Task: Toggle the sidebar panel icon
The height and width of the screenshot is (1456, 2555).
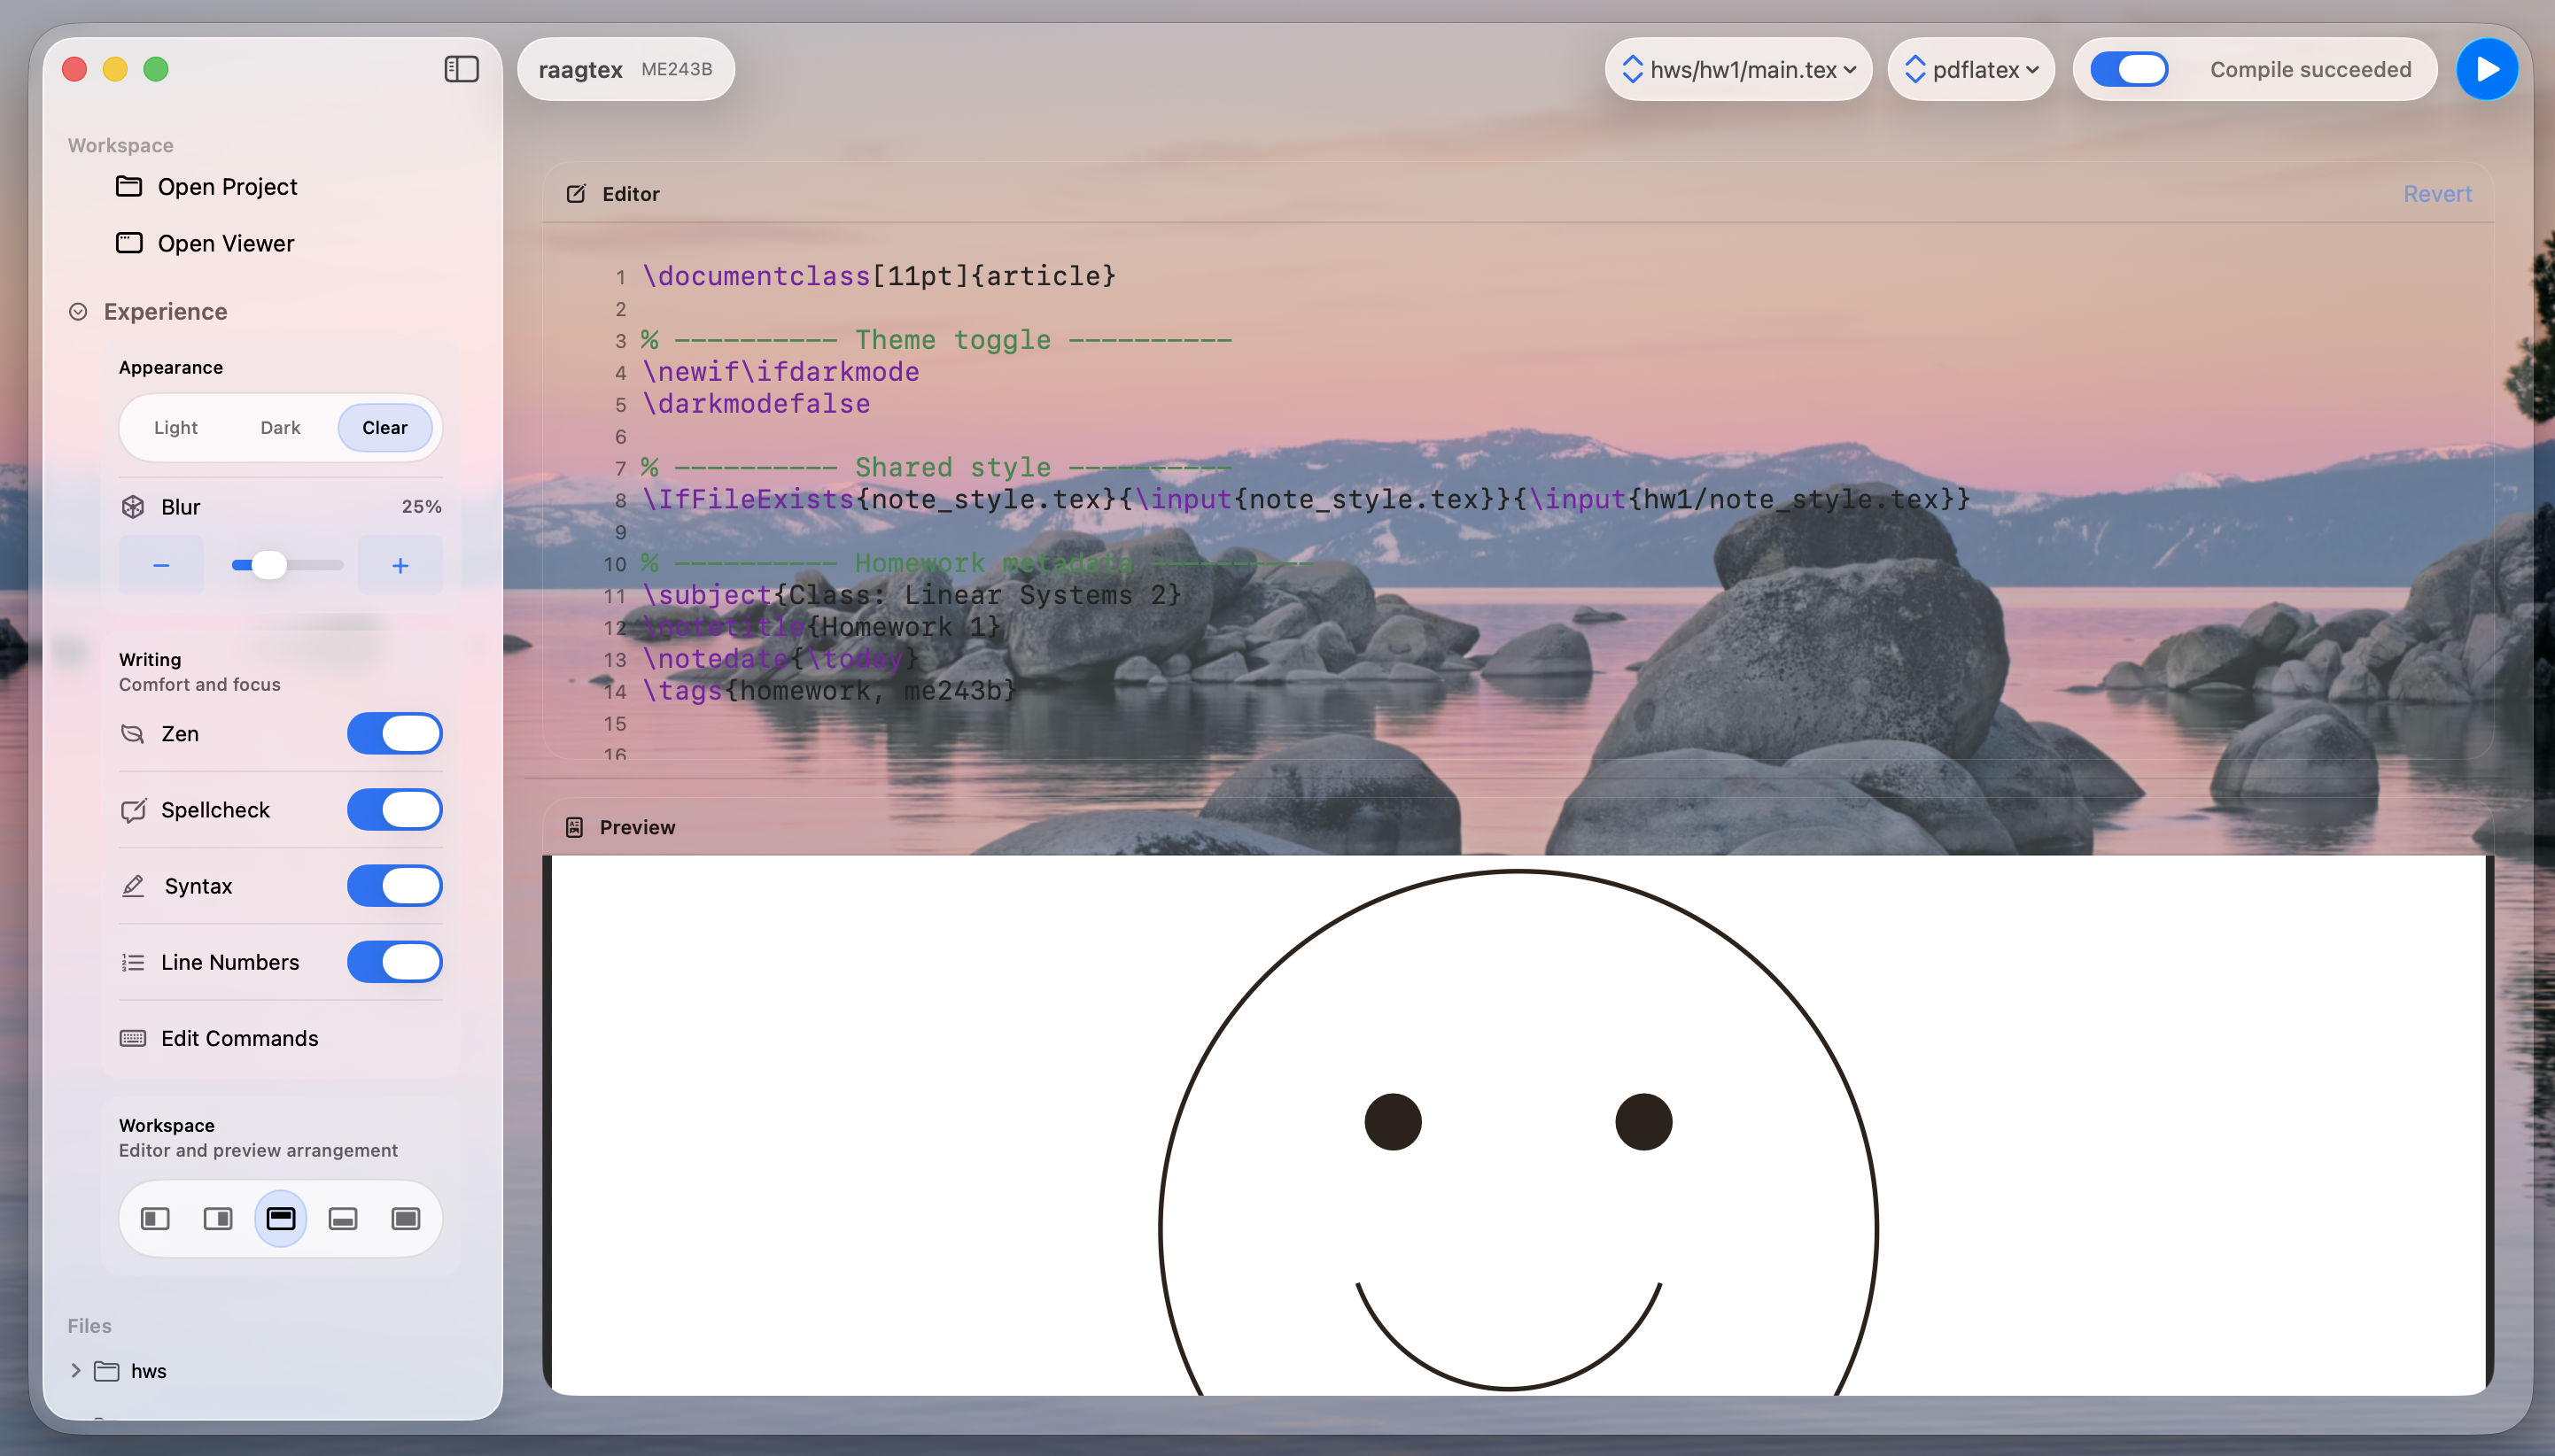Action: (461, 69)
